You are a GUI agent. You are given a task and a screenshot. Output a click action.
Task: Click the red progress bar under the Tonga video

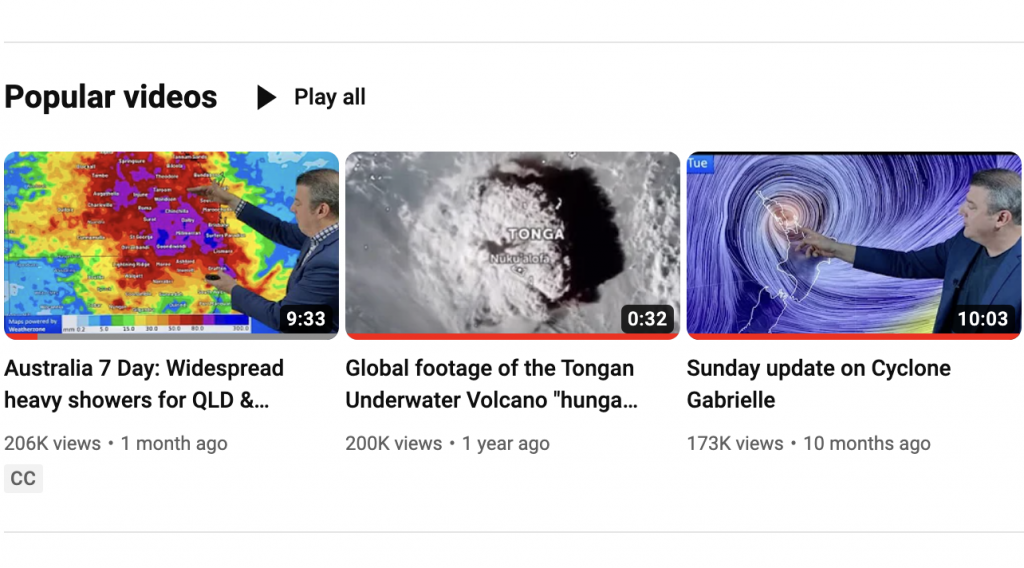pyautogui.click(x=512, y=337)
